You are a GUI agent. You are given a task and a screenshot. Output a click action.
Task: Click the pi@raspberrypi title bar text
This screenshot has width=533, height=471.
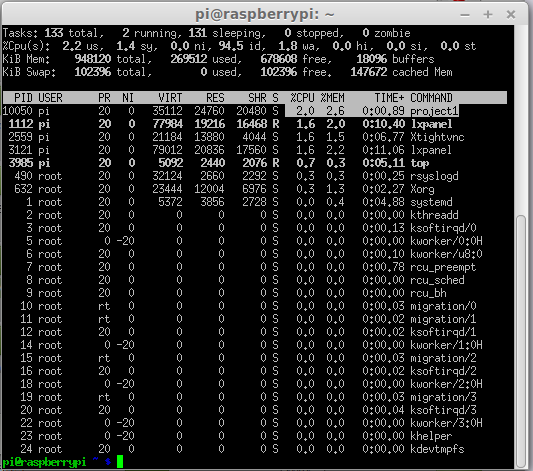click(x=264, y=15)
